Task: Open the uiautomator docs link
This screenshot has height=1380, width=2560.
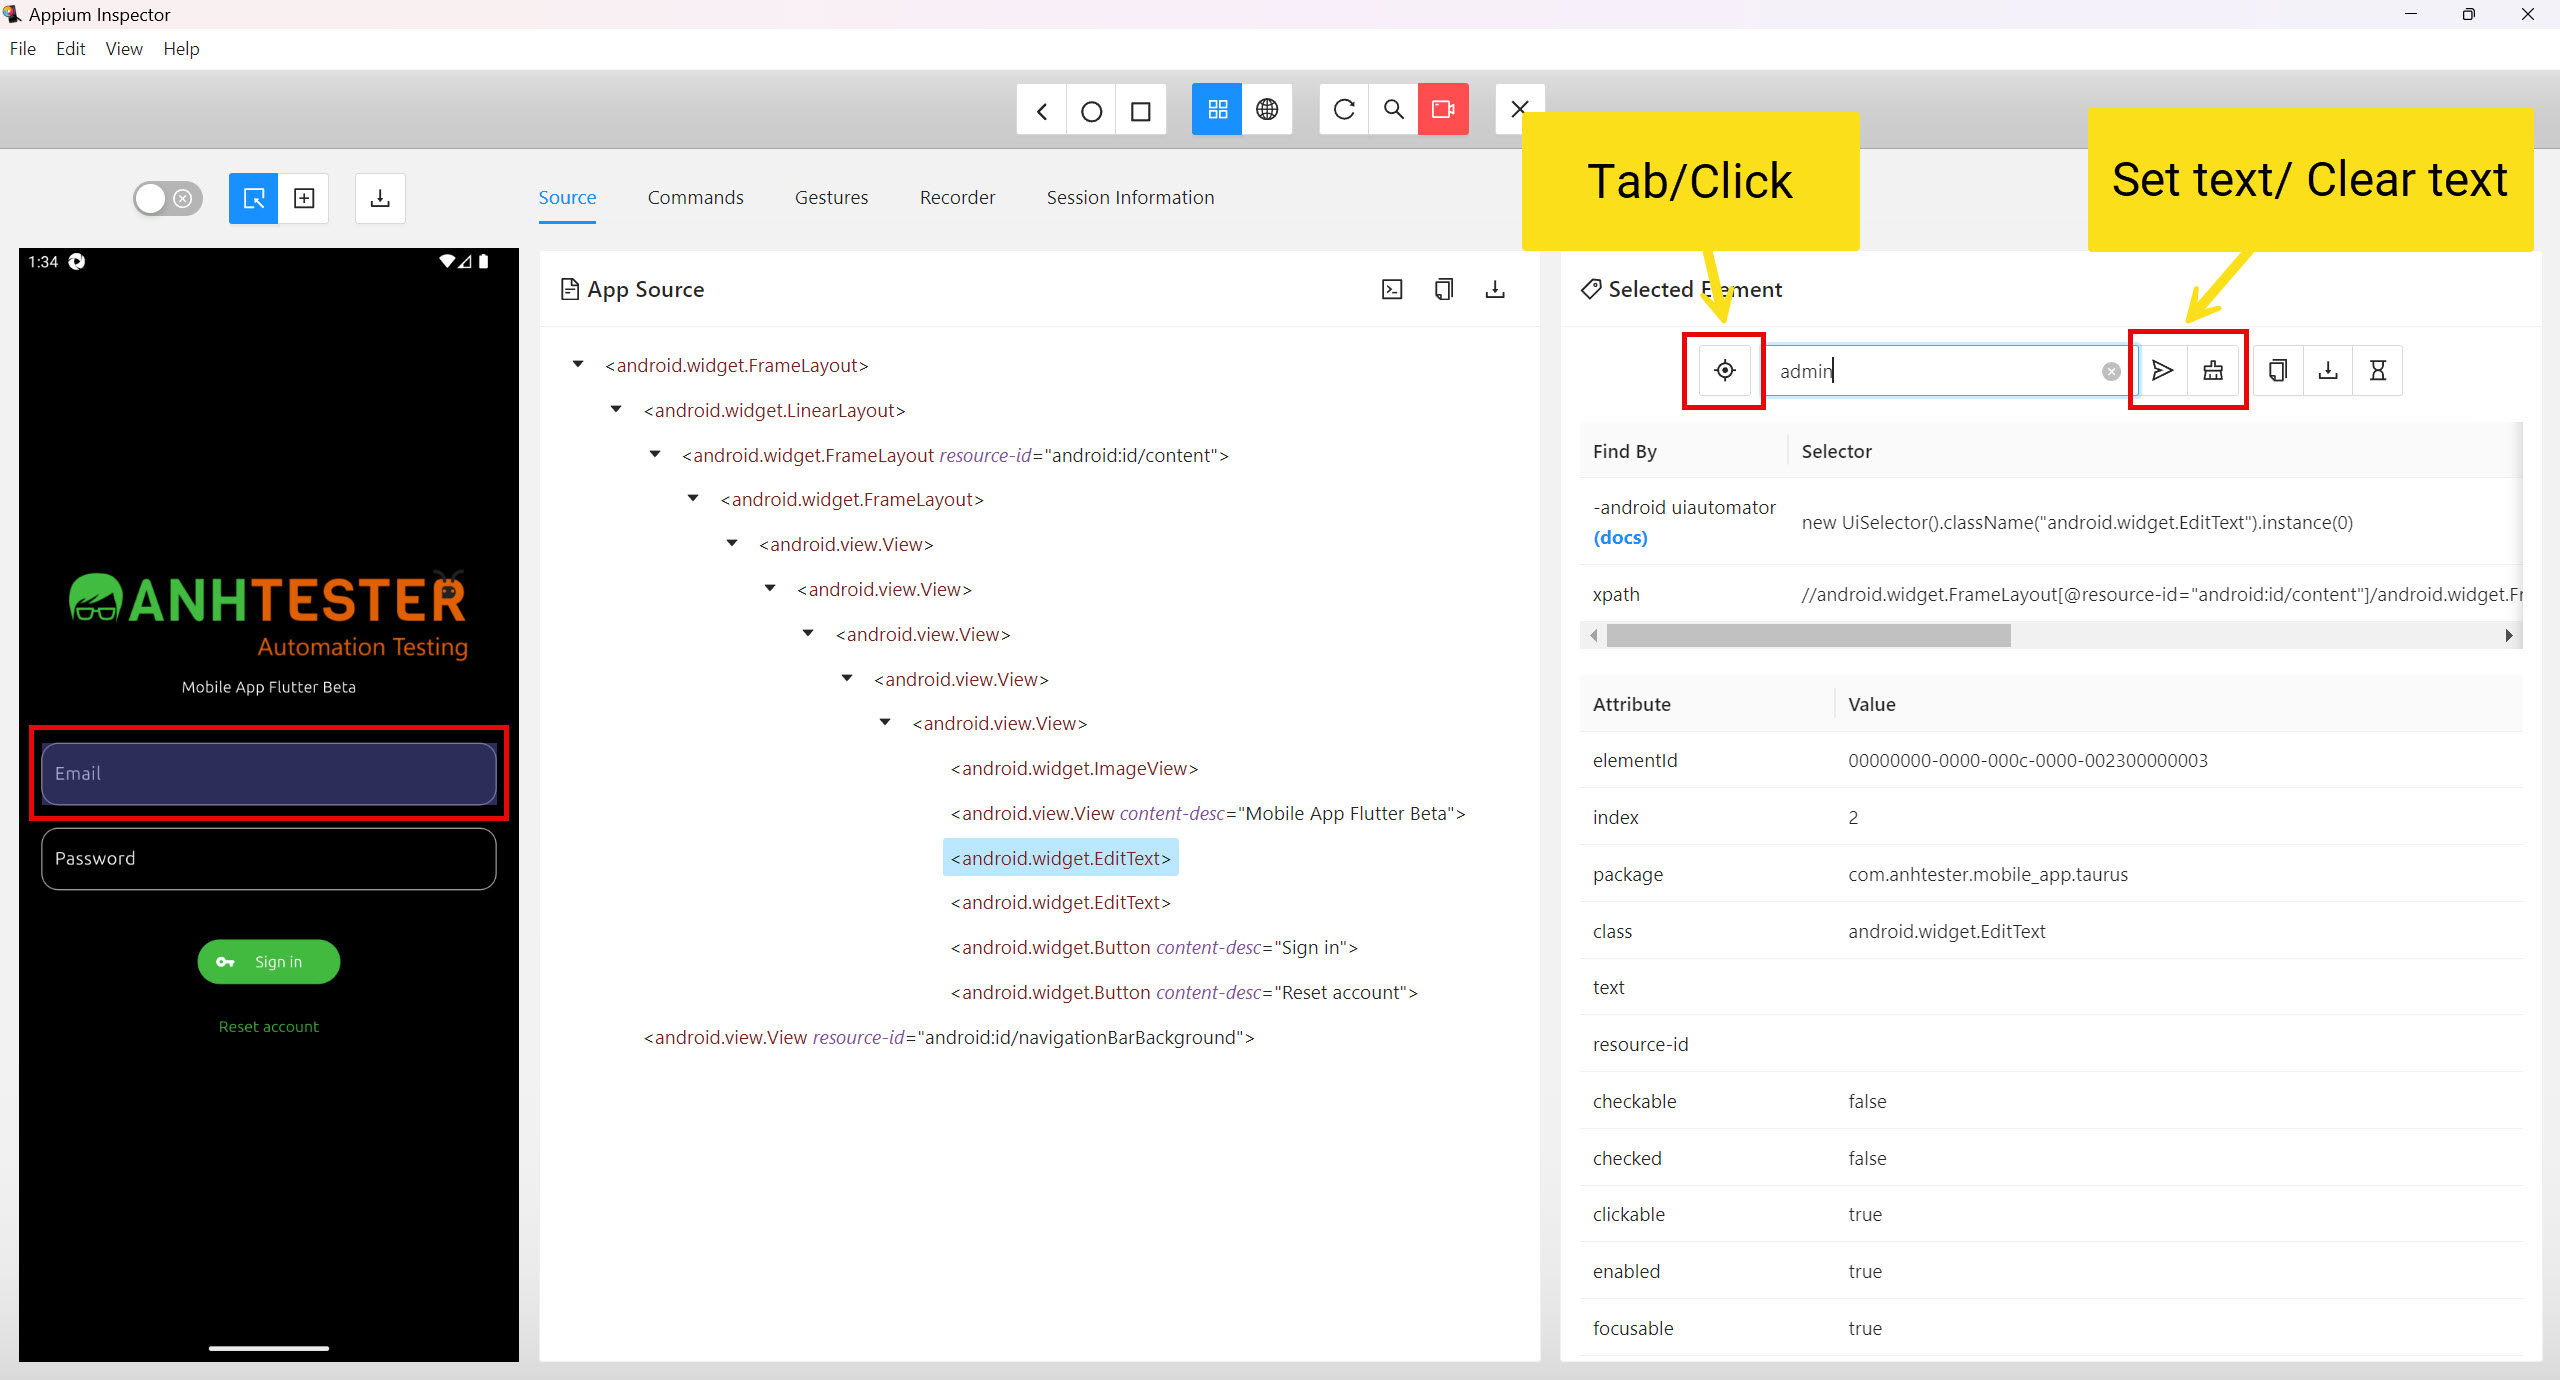Action: pyautogui.click(x=1620, y=538)
